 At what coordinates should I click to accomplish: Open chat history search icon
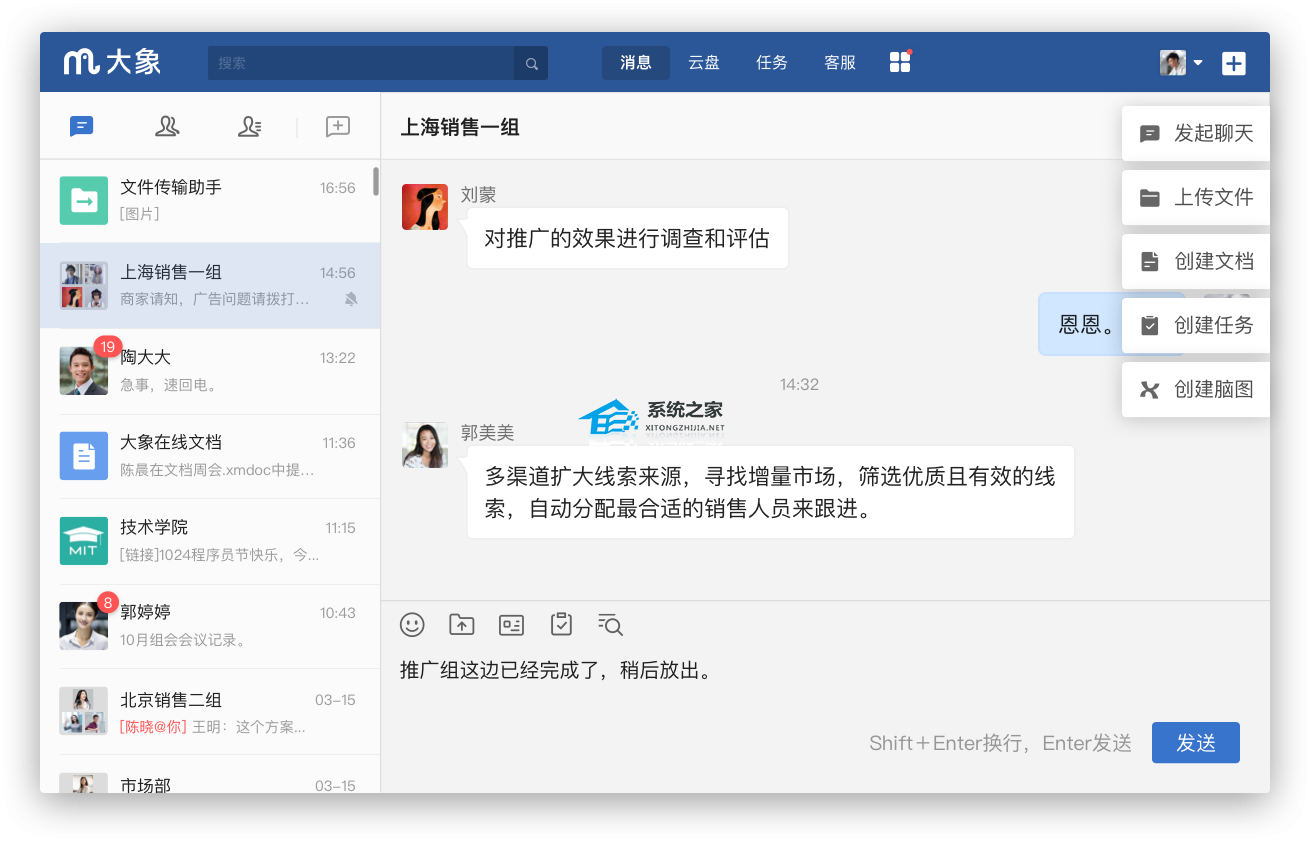click(610, 625)
